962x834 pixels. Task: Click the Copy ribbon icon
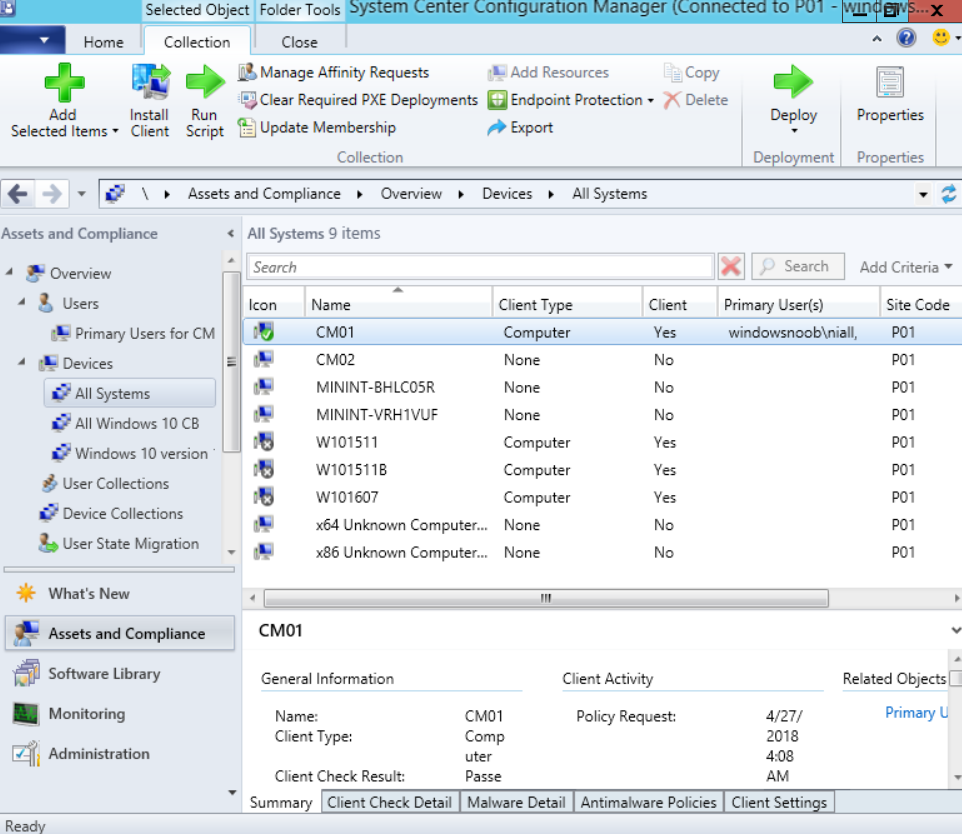click(673, 72)
